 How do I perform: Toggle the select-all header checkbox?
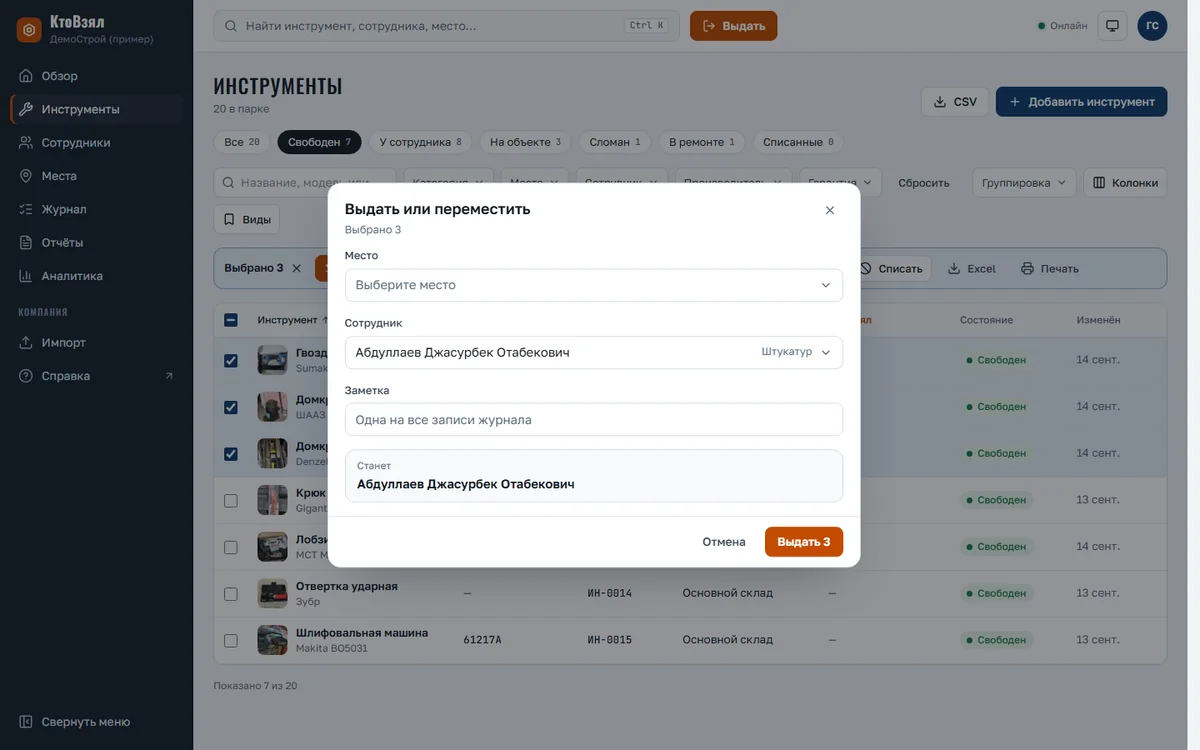(231, 320)
